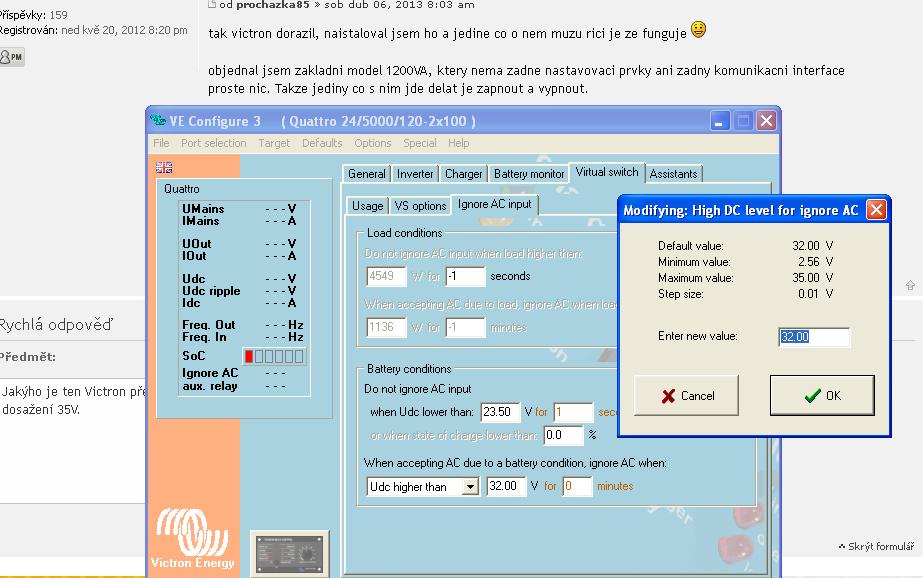Click the state of charge percent field
The width and height of the screenshot is (923, 578).
pos(563,435)
